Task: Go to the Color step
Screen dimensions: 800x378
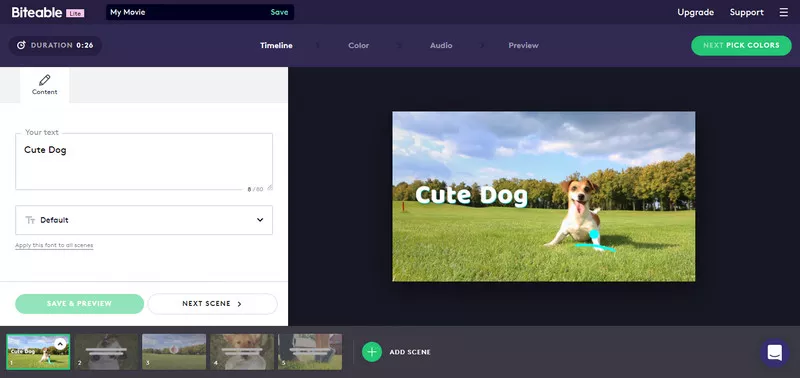Action: tap(359, 45)
